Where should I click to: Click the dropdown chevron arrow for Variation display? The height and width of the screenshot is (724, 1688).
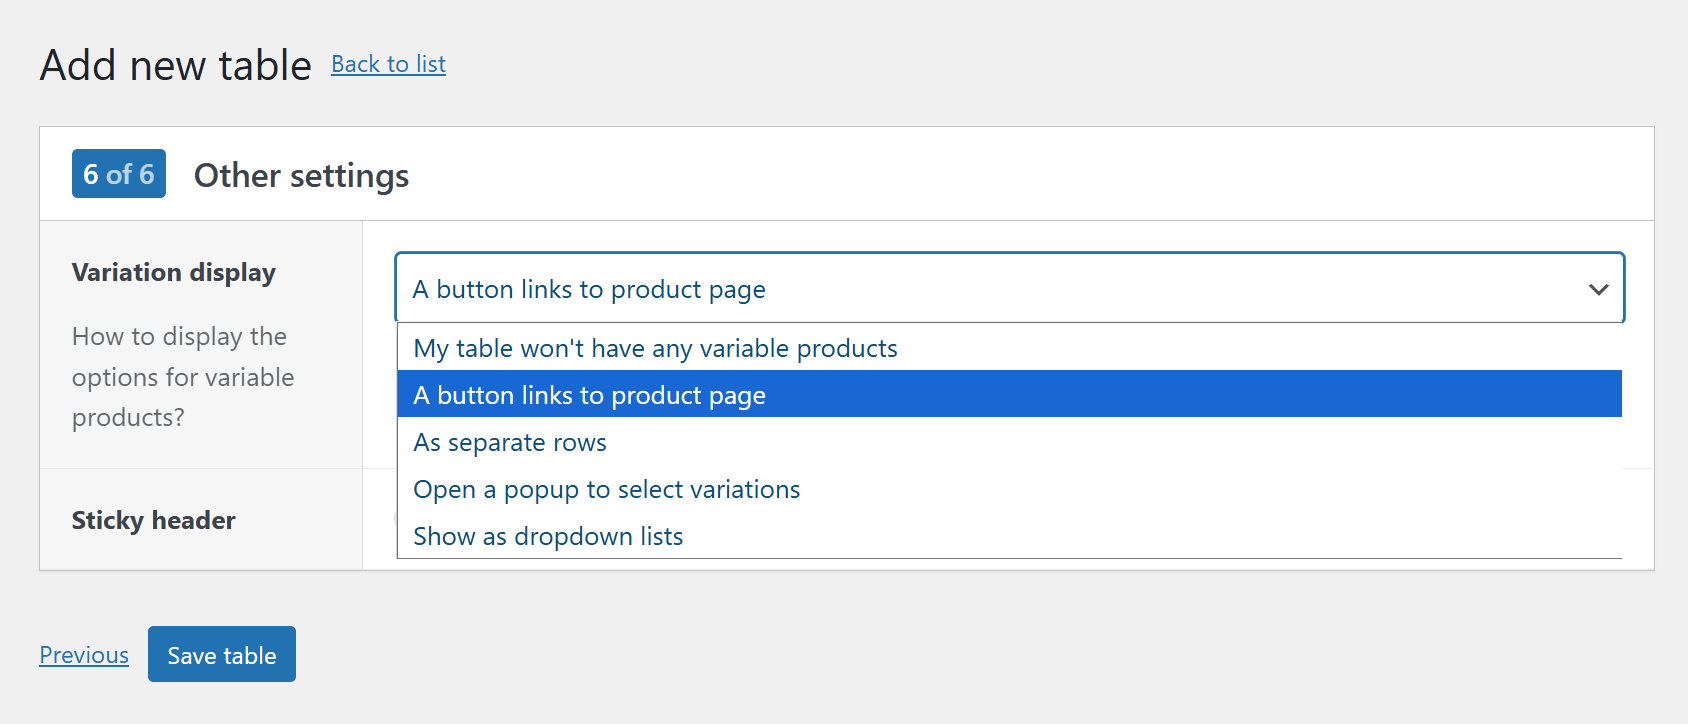click(1598, 289)
